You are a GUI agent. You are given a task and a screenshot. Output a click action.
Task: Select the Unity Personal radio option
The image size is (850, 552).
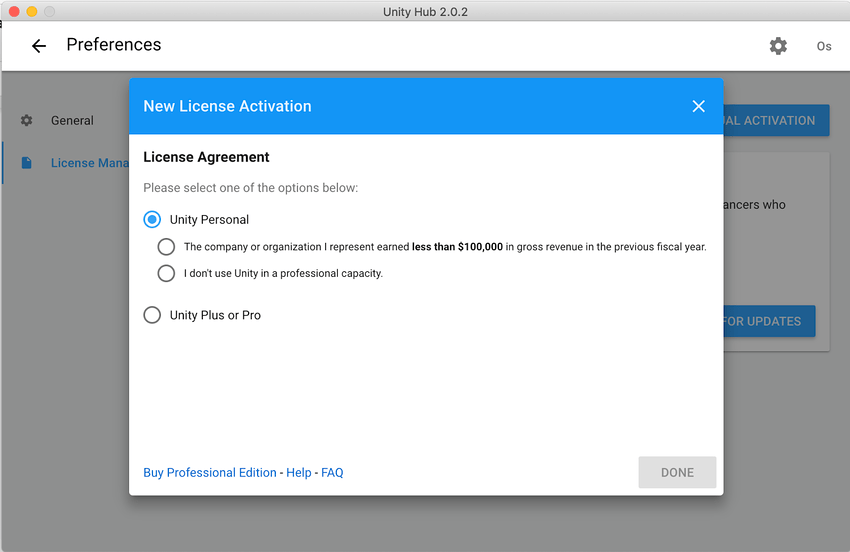coord(152,220)
